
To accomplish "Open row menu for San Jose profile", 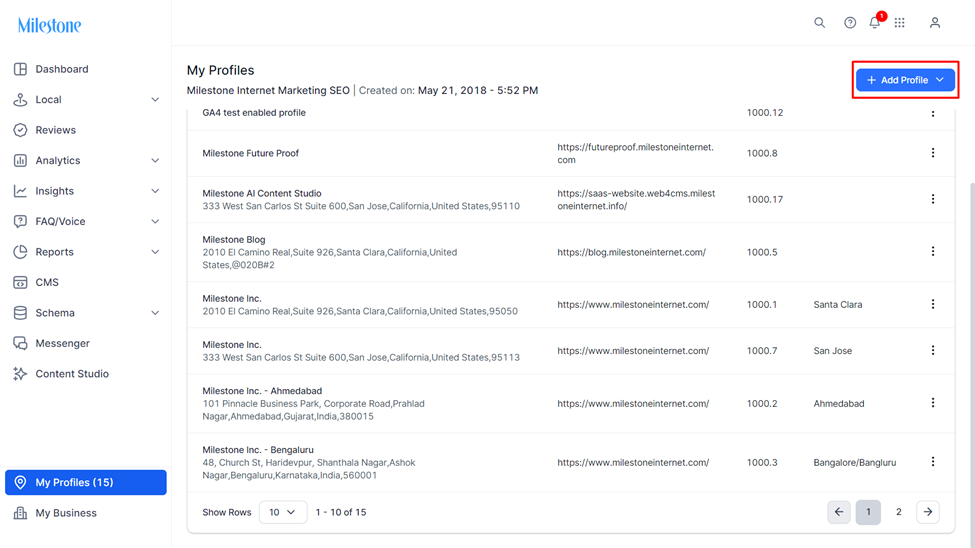I will tap(933, 351).
